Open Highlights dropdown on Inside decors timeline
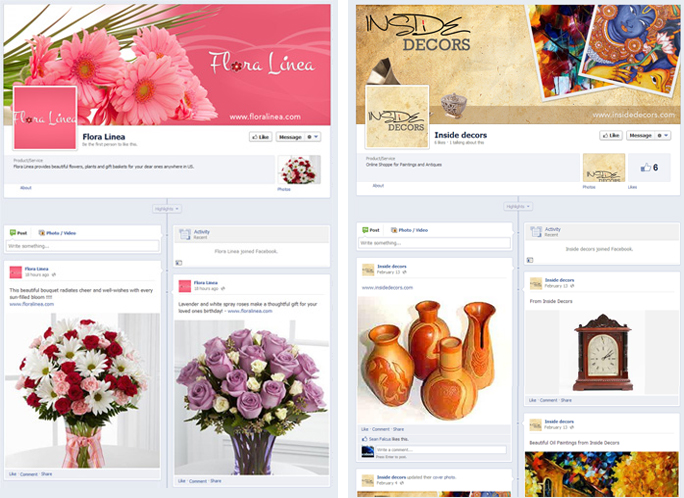 518,206
